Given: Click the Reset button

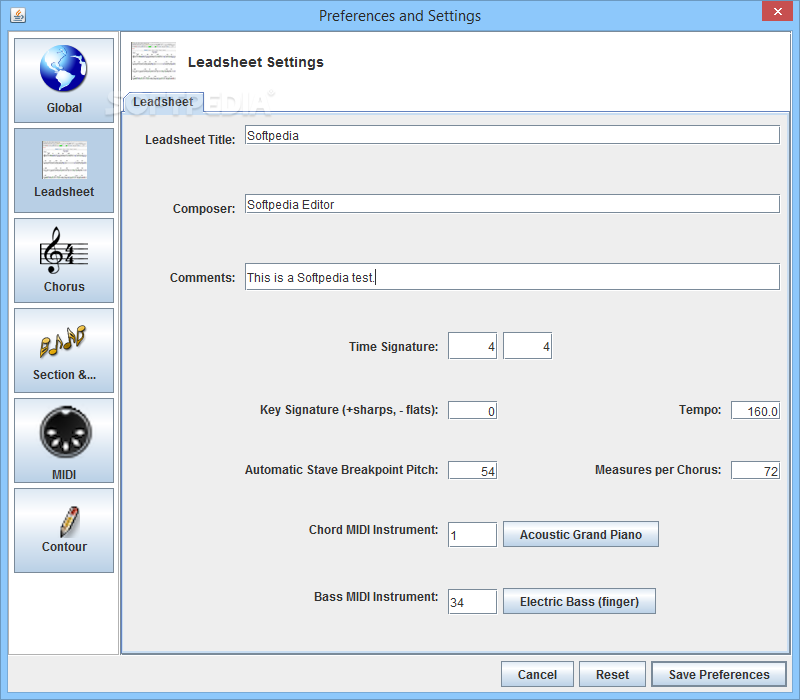Looking at the screenshot, I should click(612, 674).
